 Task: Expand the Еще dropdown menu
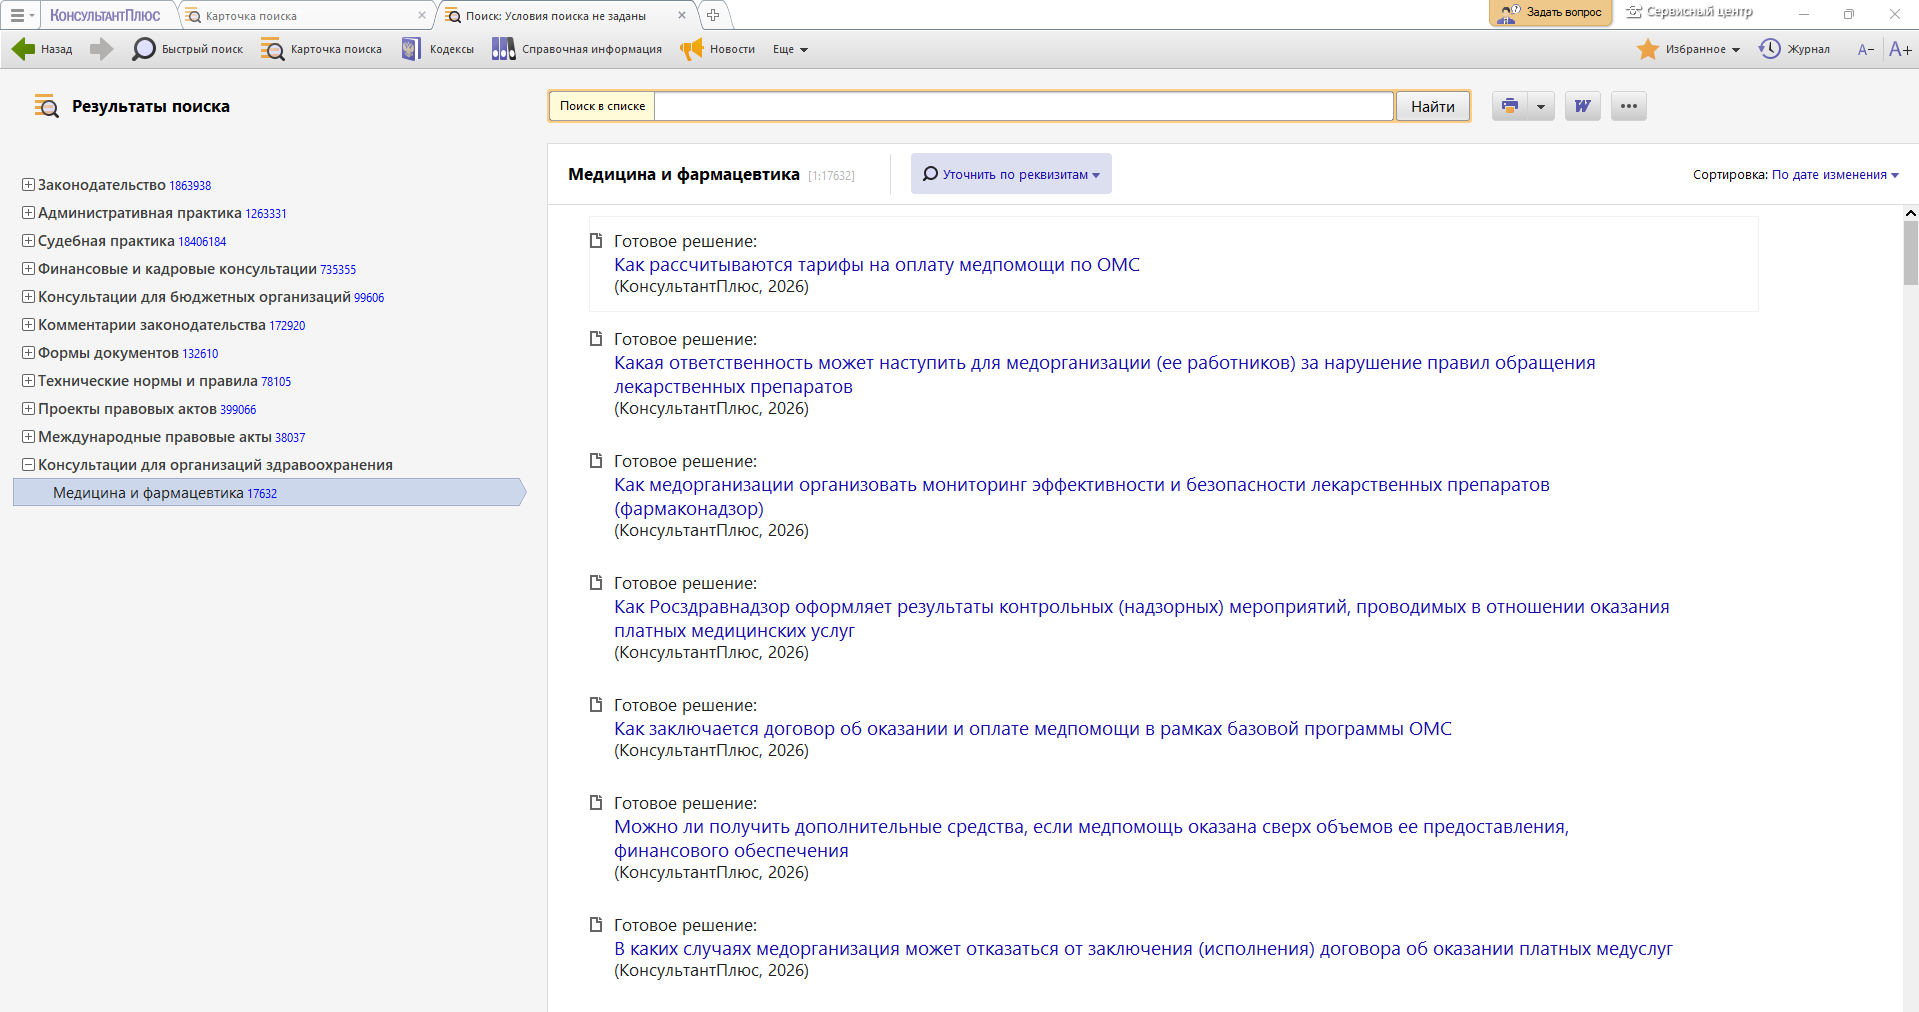790,49
